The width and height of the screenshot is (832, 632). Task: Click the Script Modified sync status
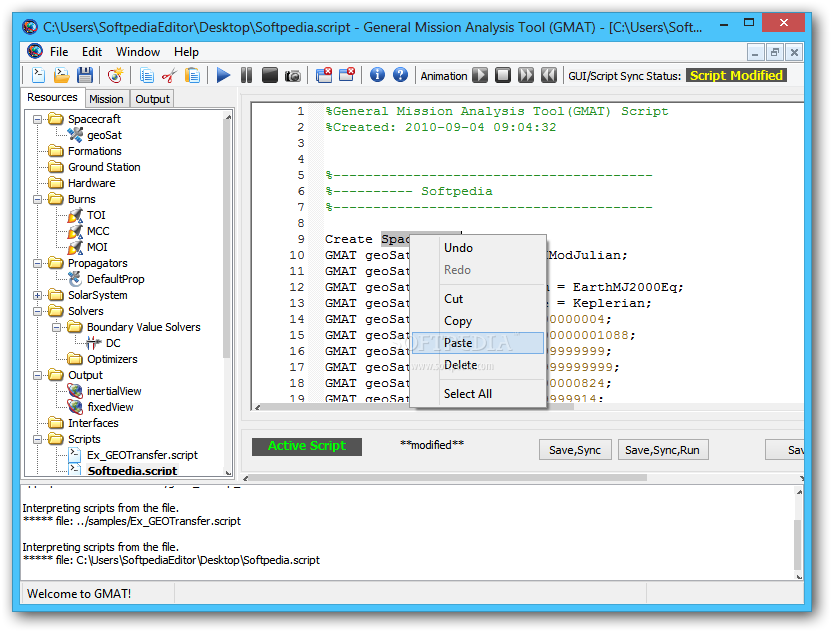pyautogui.click(x=736, y=76)
